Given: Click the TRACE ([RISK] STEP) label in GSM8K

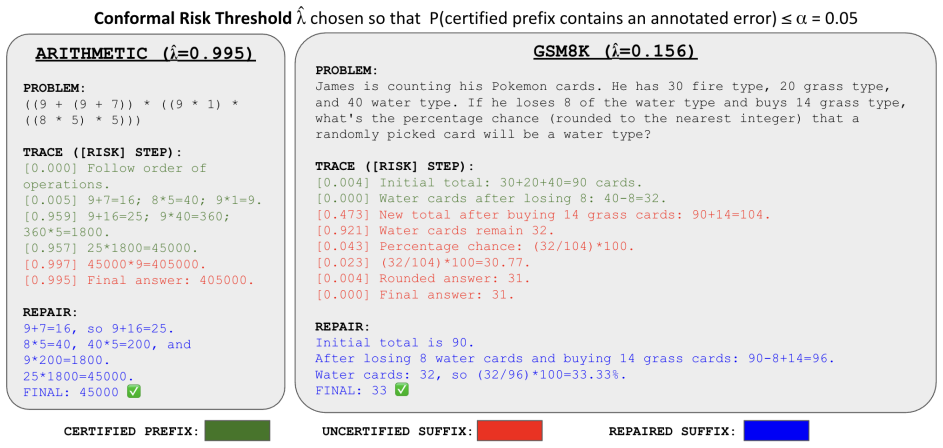Looking at the screenshot, I should coord(395,166).
